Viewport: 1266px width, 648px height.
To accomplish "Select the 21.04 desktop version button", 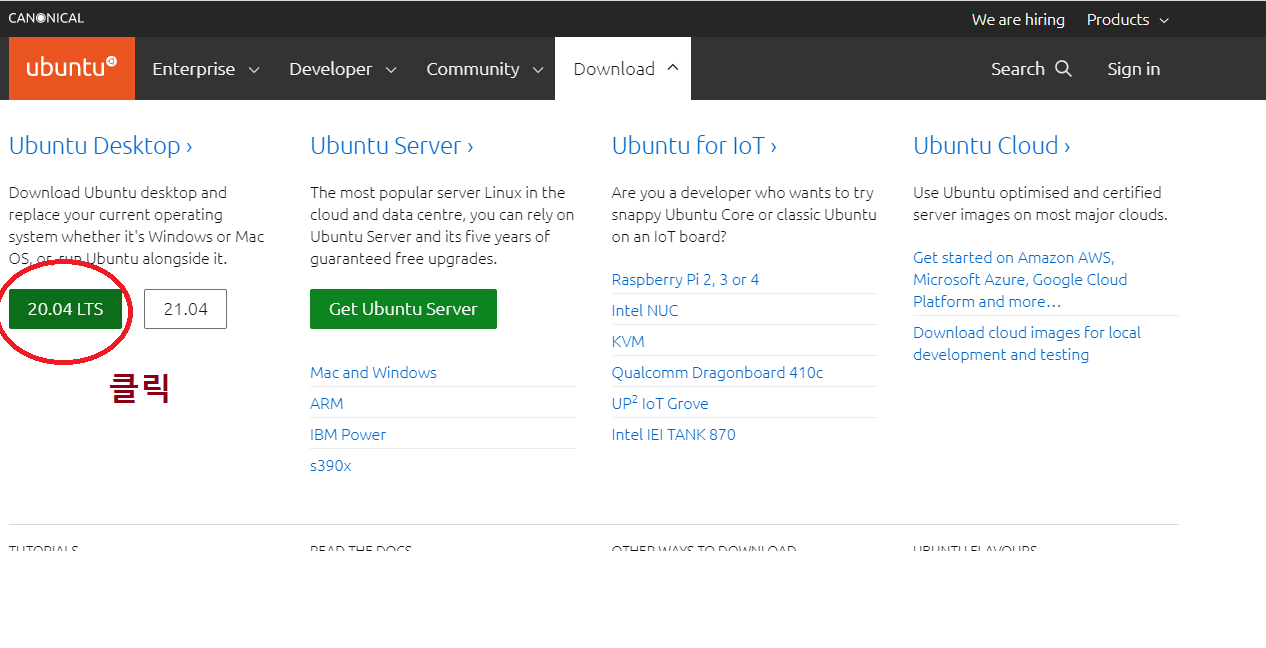I will pyautogui.click(x=185, y=309).
